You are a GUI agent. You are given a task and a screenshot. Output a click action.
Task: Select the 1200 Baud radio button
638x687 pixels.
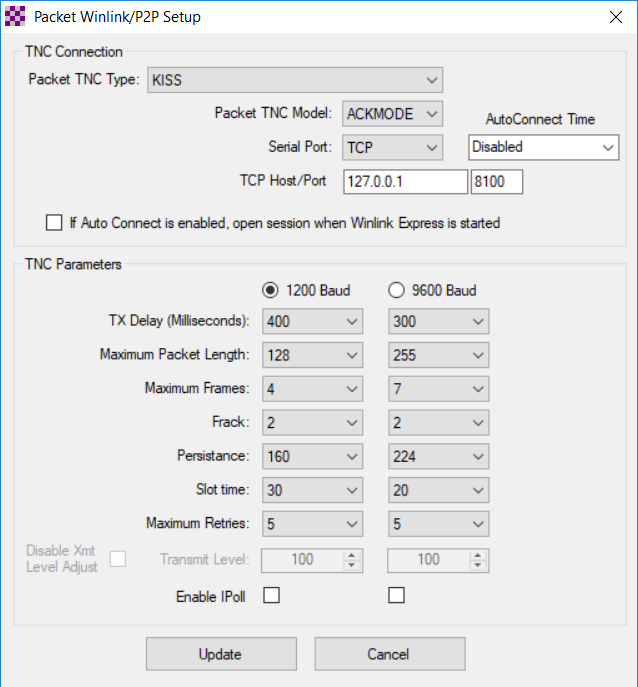pyautogui.click(x=270, y=290)
